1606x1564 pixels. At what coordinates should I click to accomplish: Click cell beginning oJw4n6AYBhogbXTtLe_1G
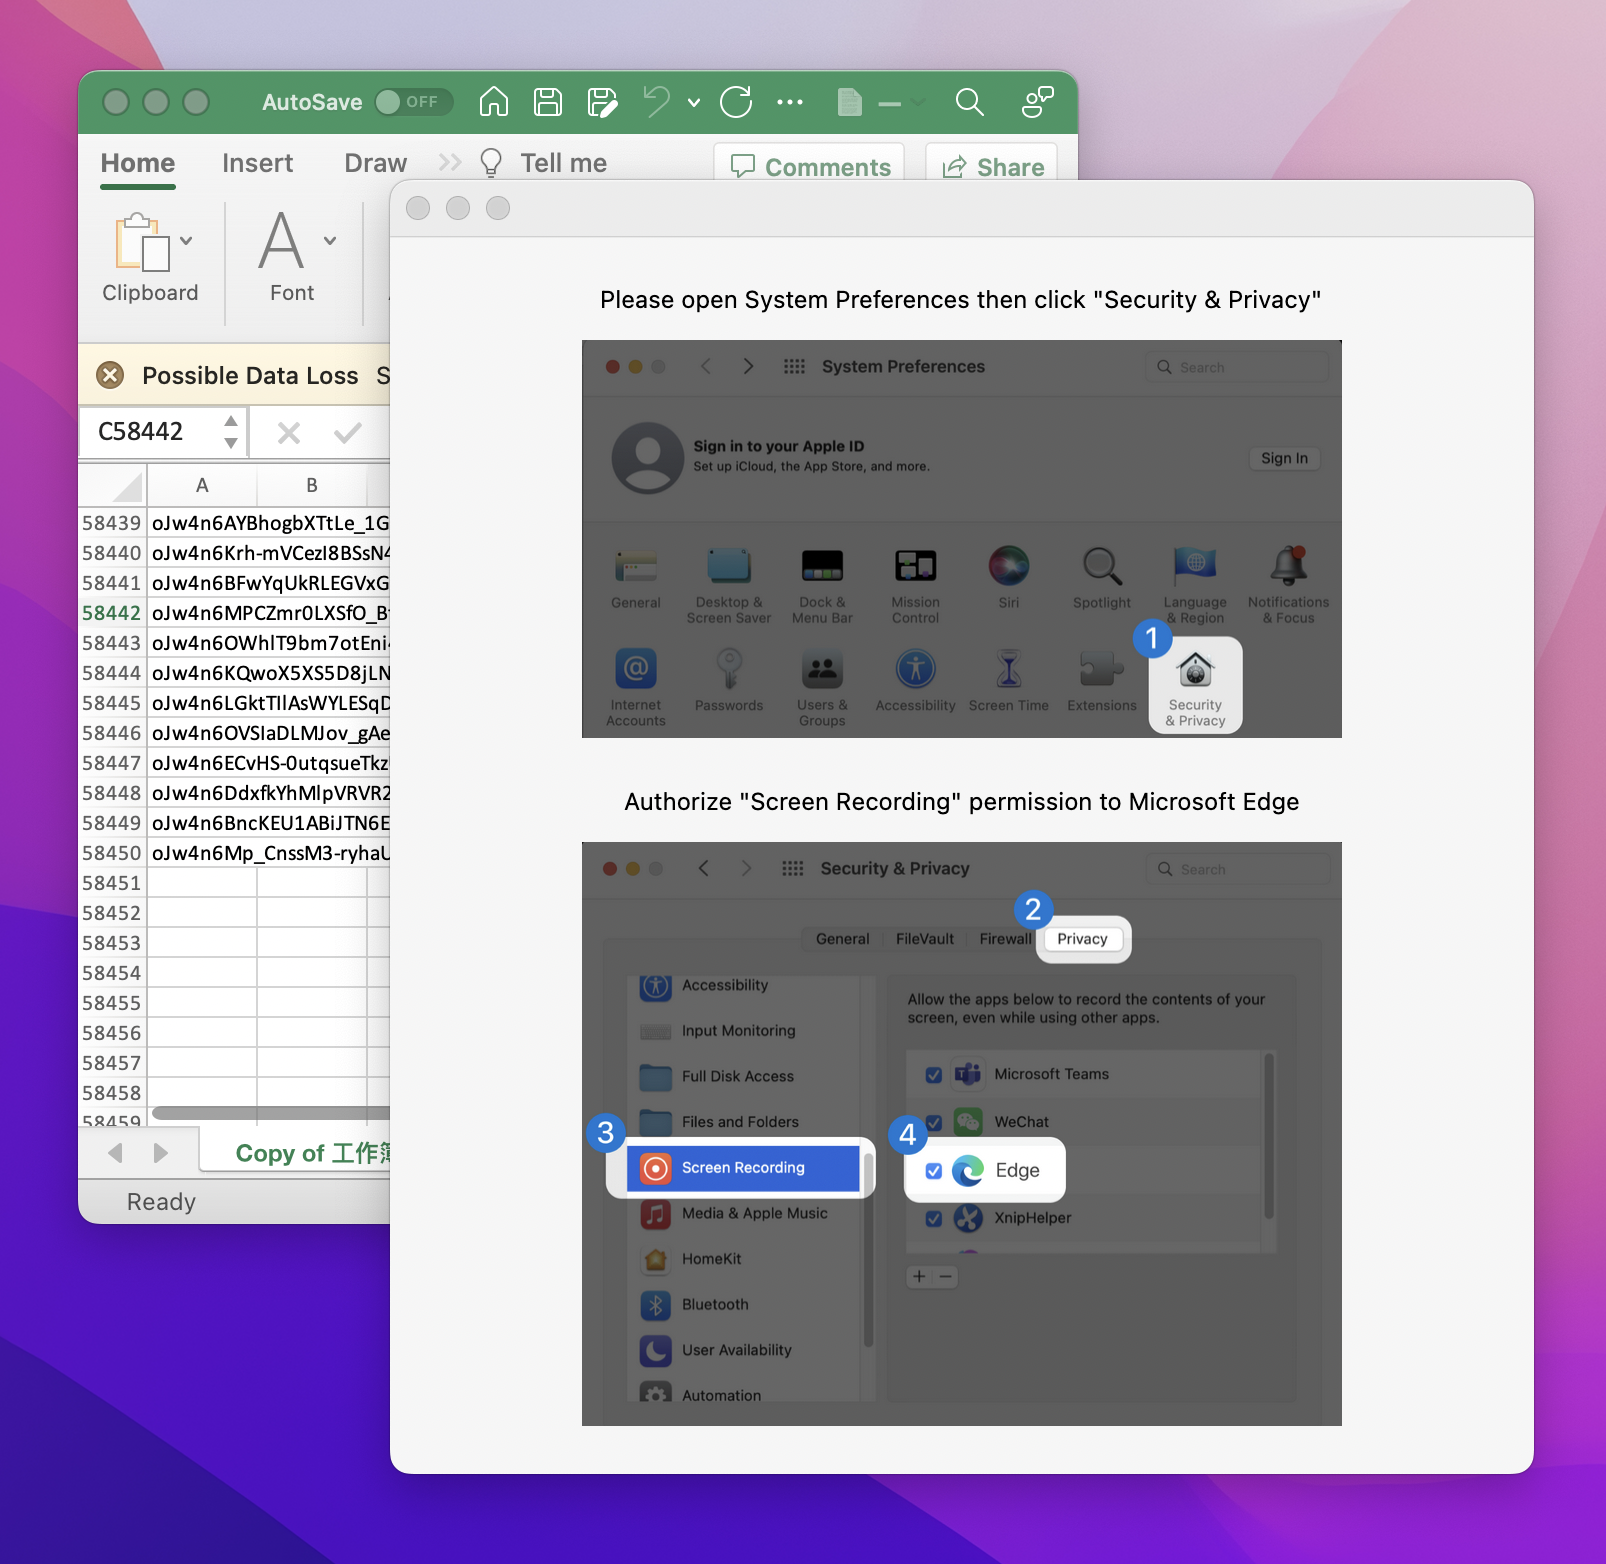269,523
